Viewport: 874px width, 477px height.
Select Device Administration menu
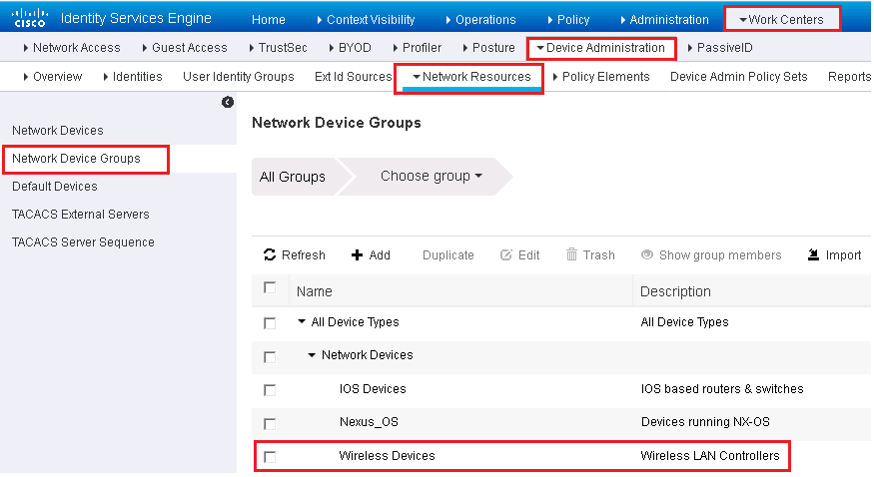point(600,48)
